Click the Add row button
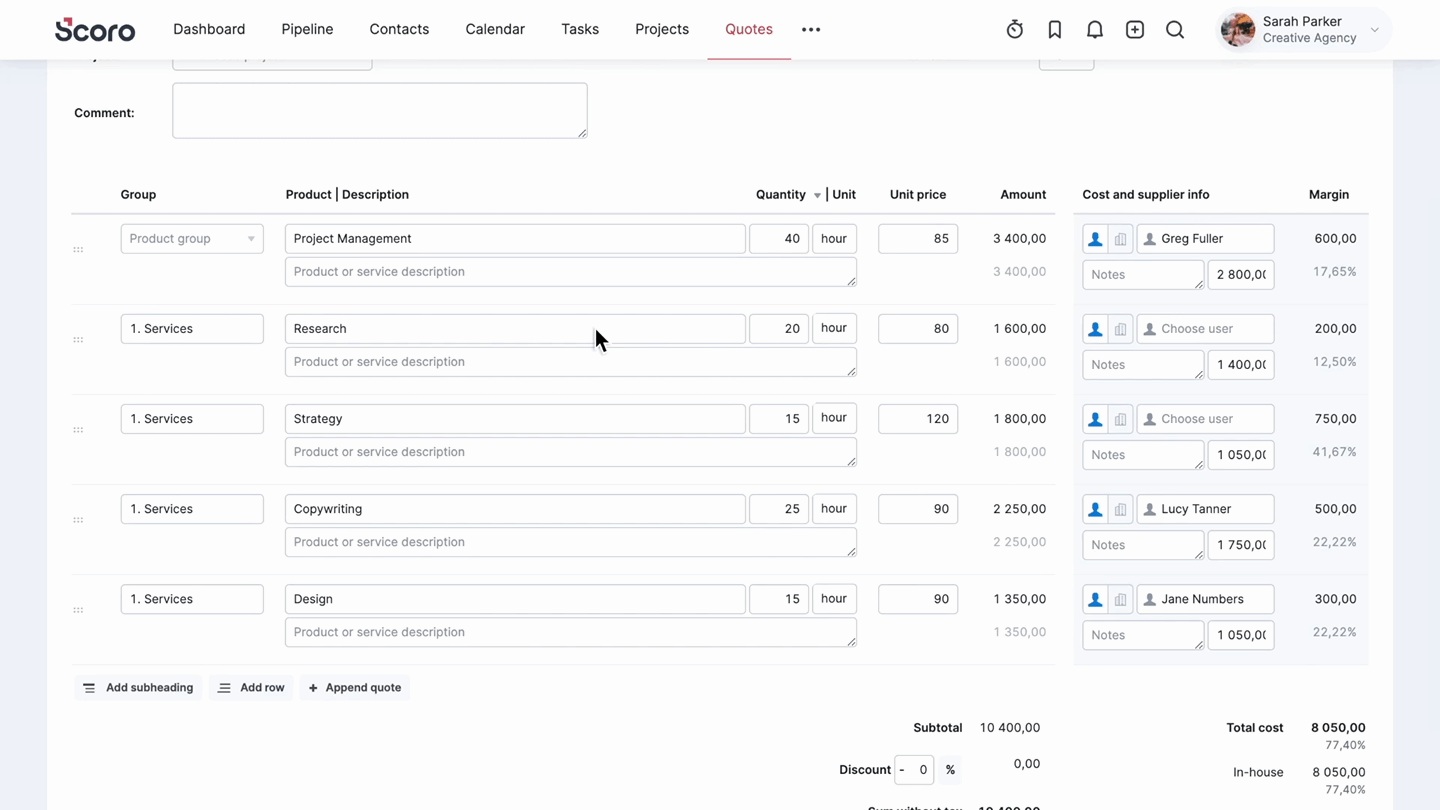This screenshot has width=1440, height=810. coord(251,688)
